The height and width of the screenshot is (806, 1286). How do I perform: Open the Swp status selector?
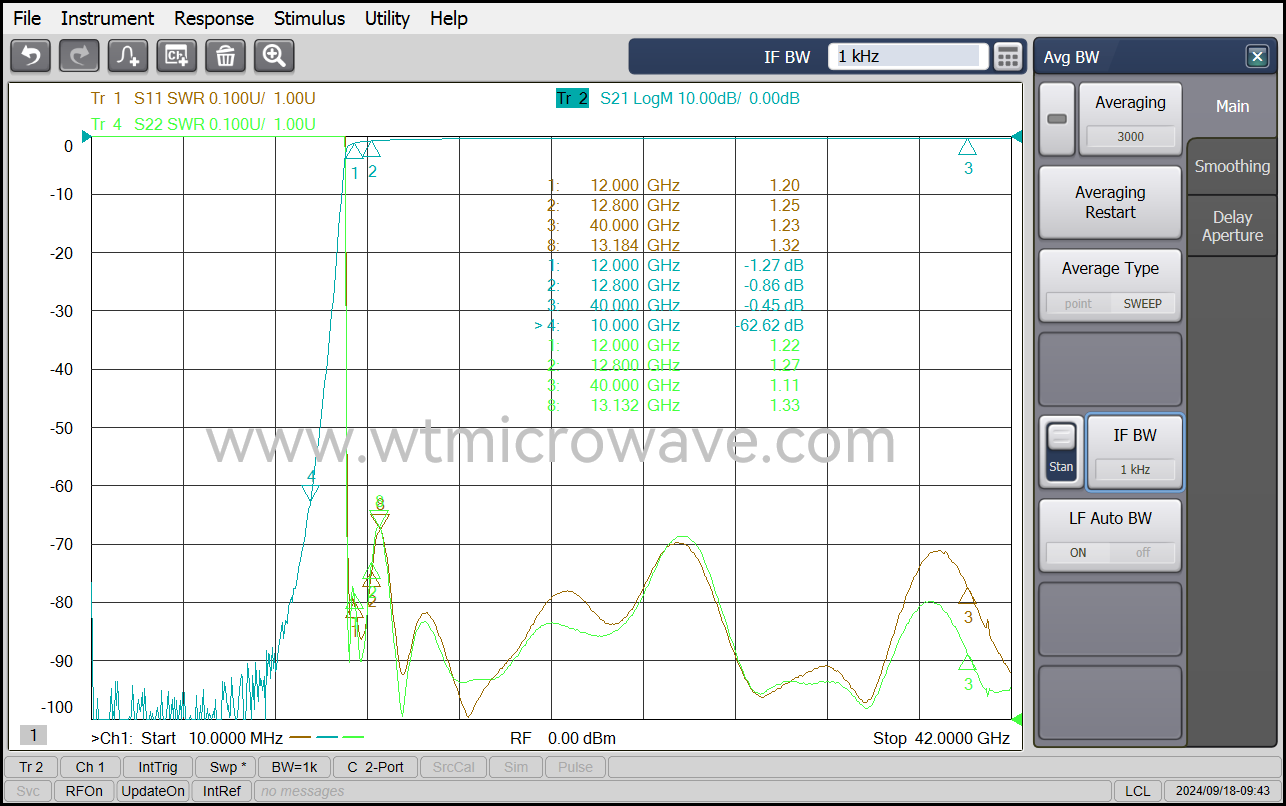coord(225,767)
